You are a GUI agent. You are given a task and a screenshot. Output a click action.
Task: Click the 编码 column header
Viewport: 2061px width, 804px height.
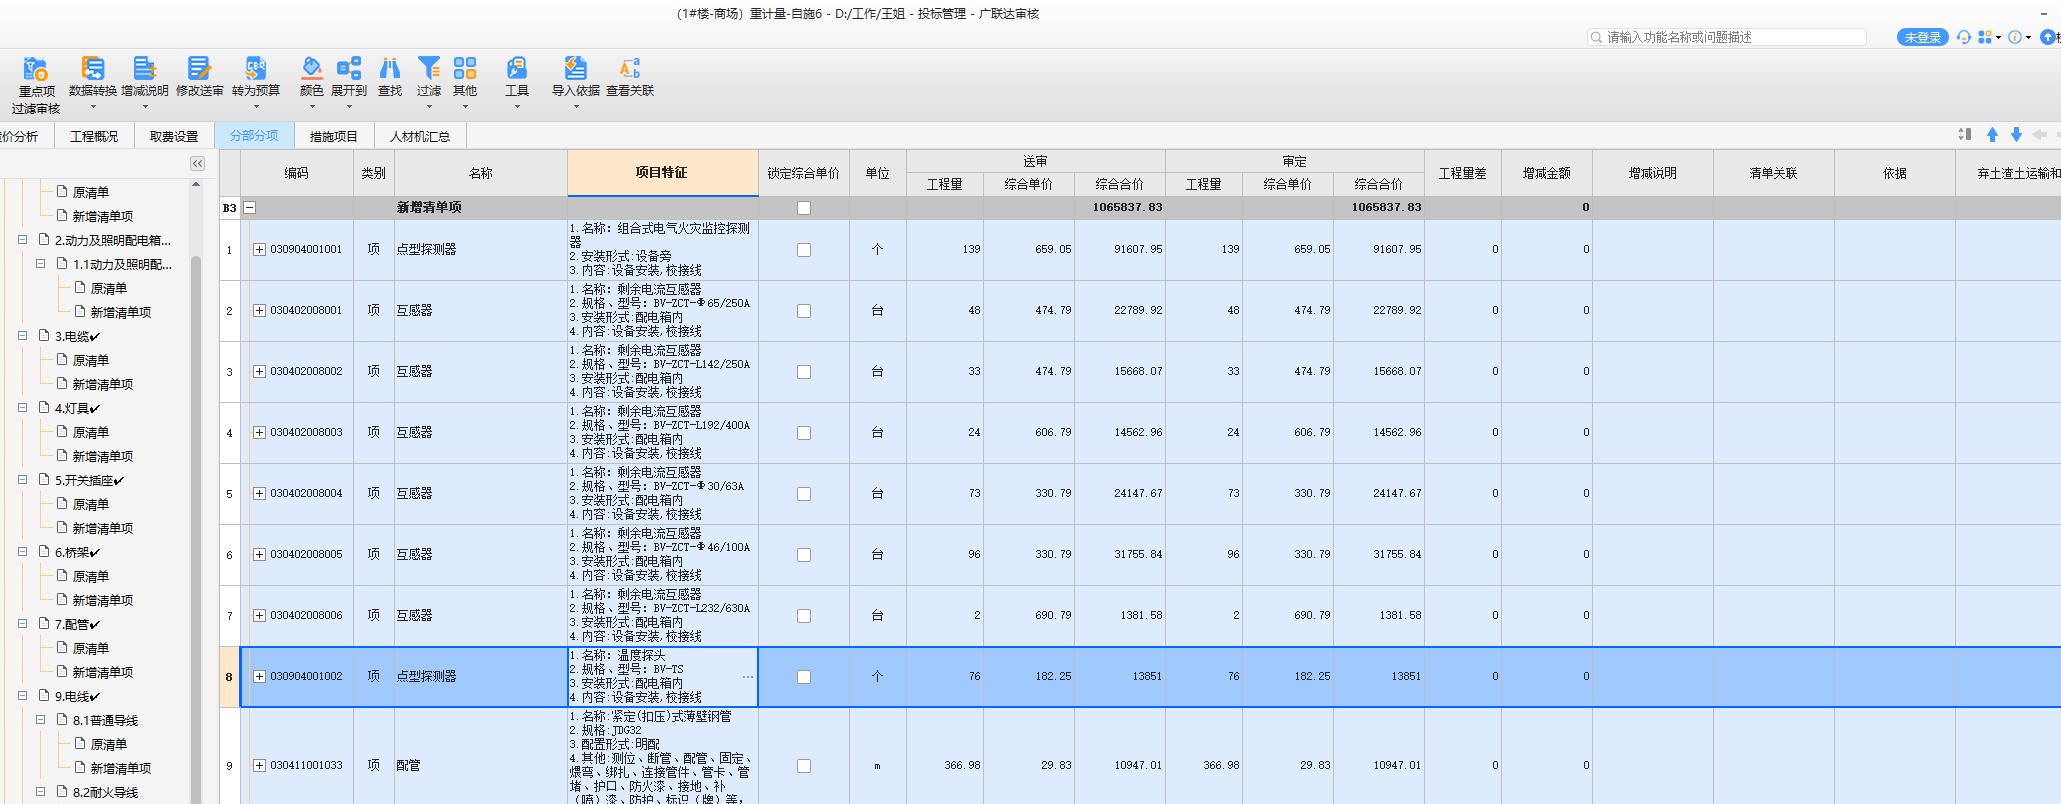(297, 173)
